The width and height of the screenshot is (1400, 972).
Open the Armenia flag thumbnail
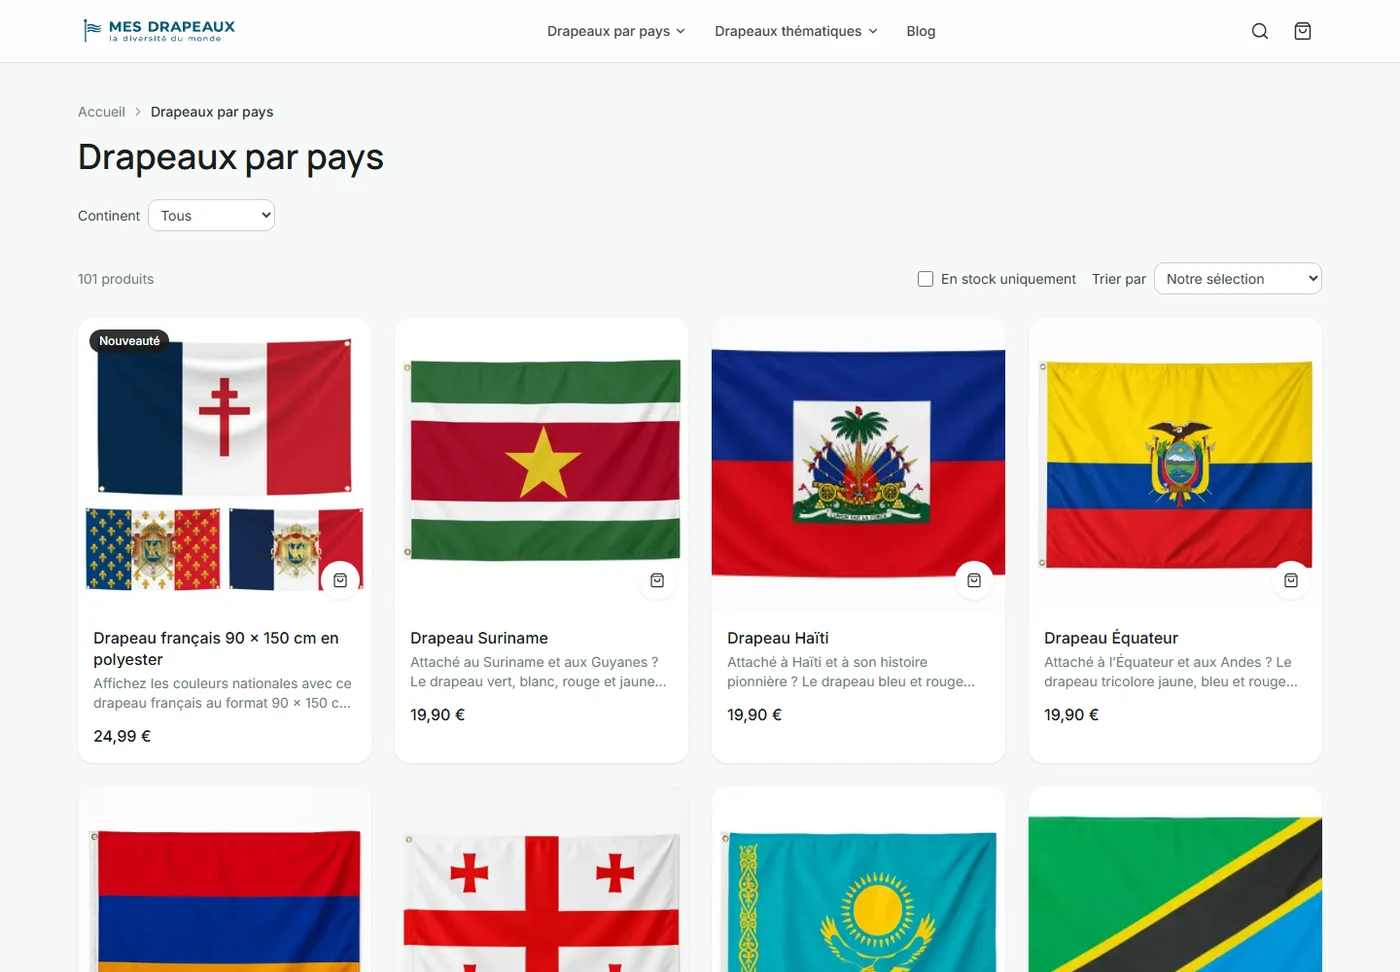pyautogui.click(x=224, y=880)
